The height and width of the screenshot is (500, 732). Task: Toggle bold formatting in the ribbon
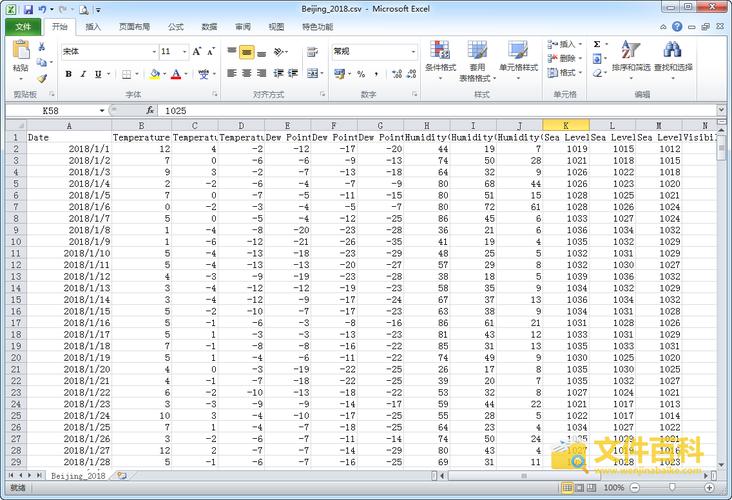click(68, 74)
